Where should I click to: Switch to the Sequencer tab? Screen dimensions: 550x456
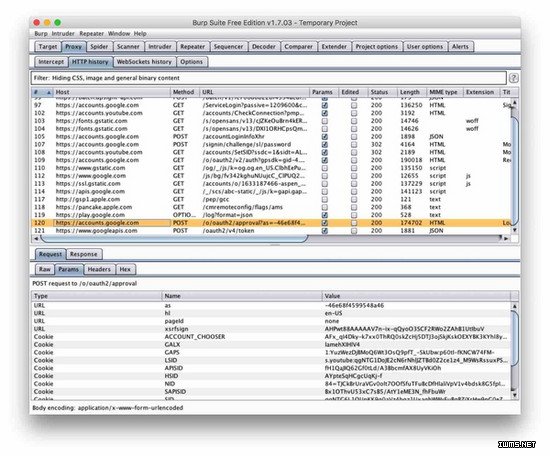pyautogui.click(x=228, y=47)
